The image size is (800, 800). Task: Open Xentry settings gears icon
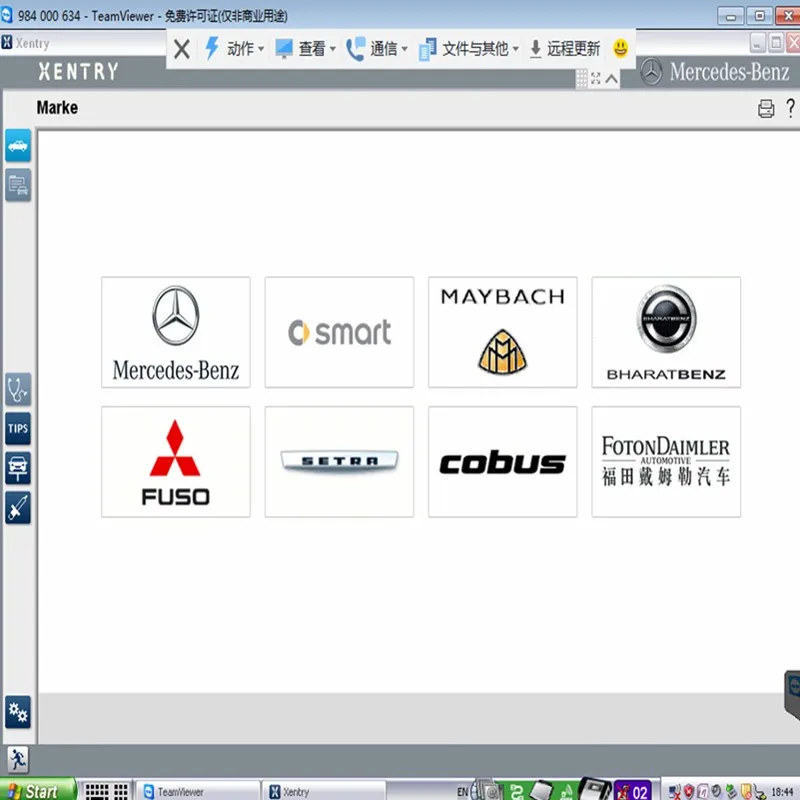click(18, 712)
